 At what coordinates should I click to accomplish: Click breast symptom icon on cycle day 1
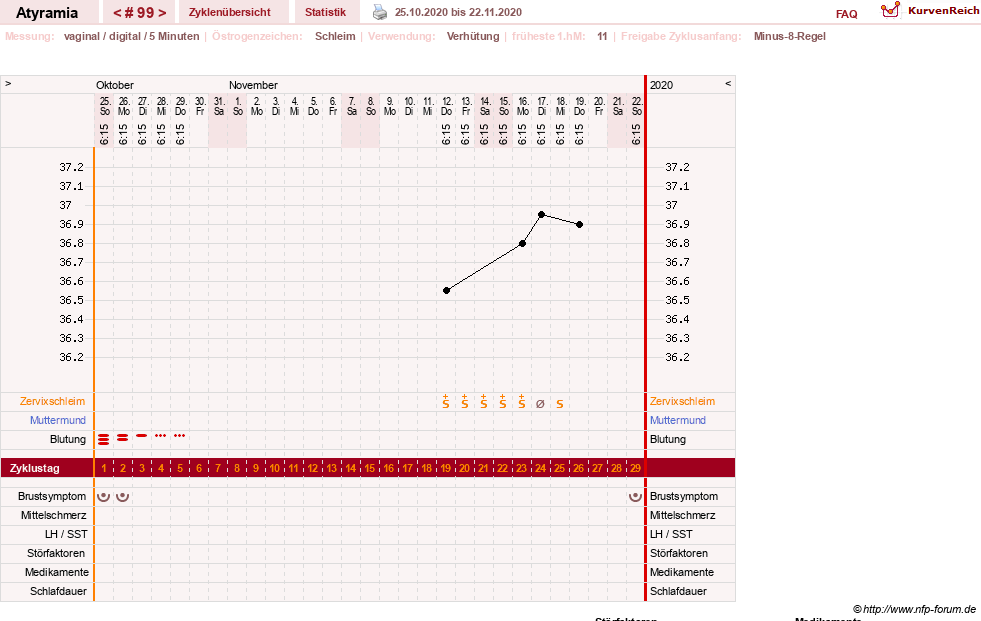[104, 497]
